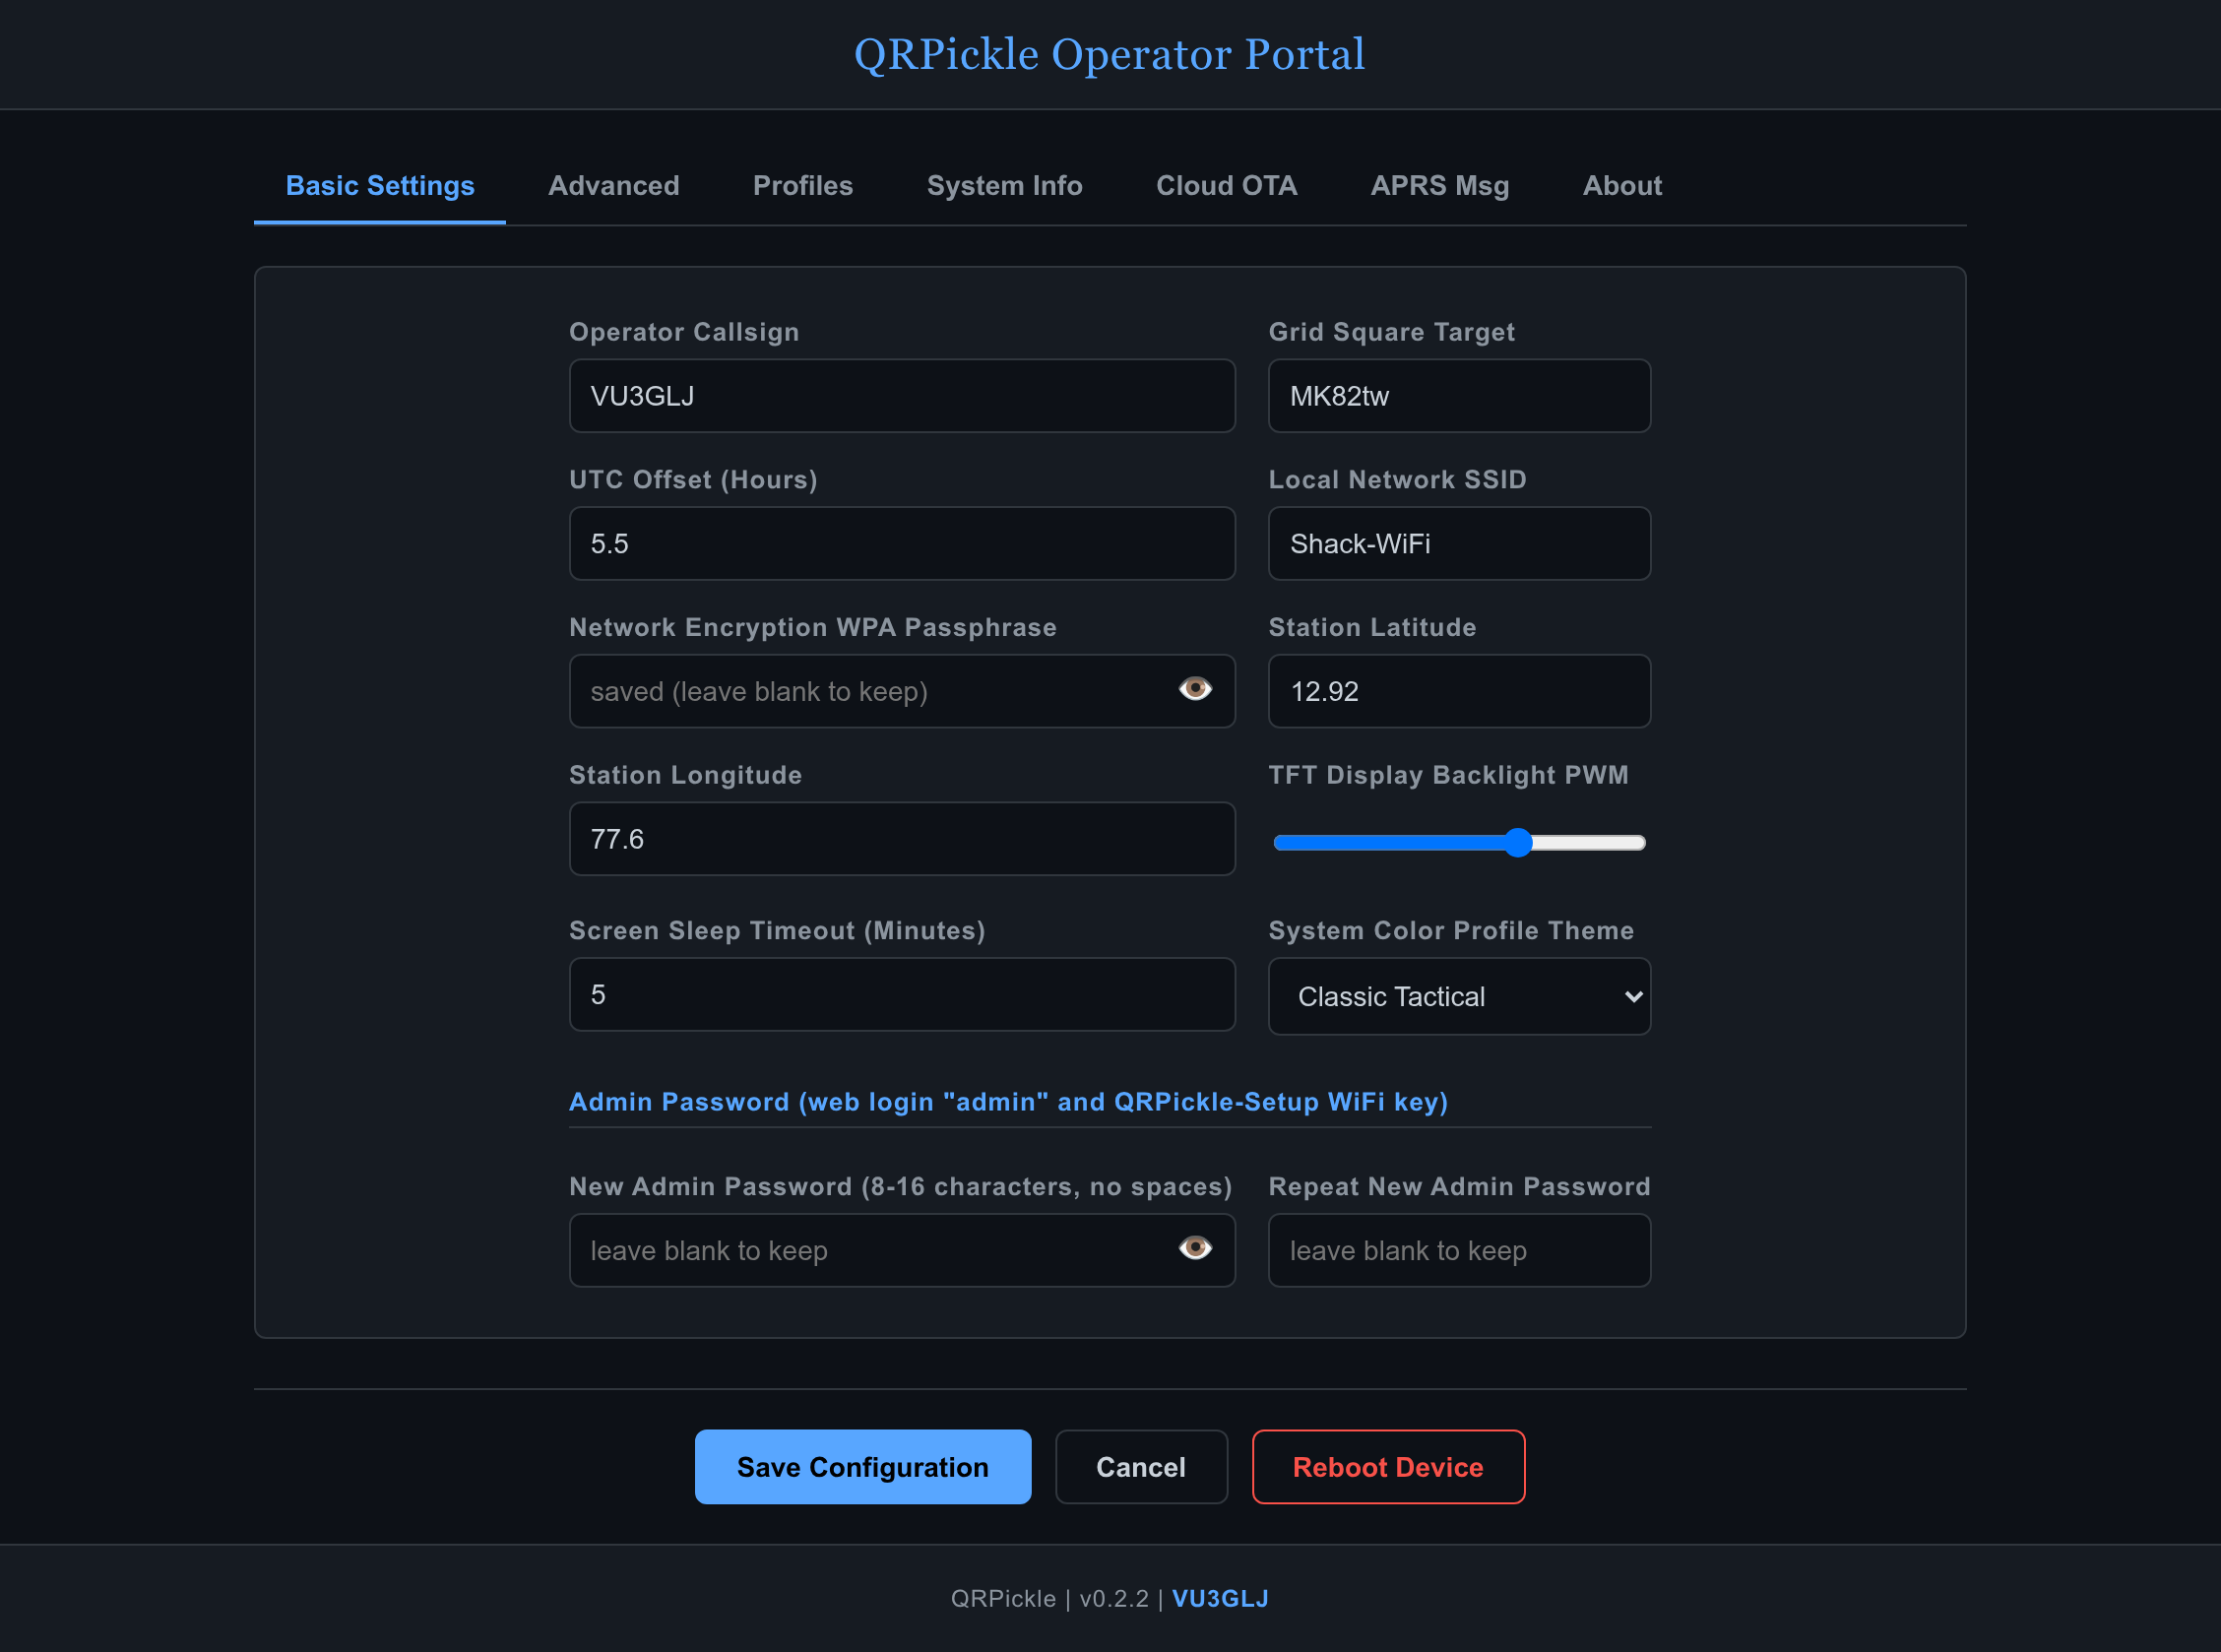This screenshot has width=2221, height=1652.
Task: Open System Color Profile Theme dropdown
Action: pyautogui.click(x=1459, y=996)
